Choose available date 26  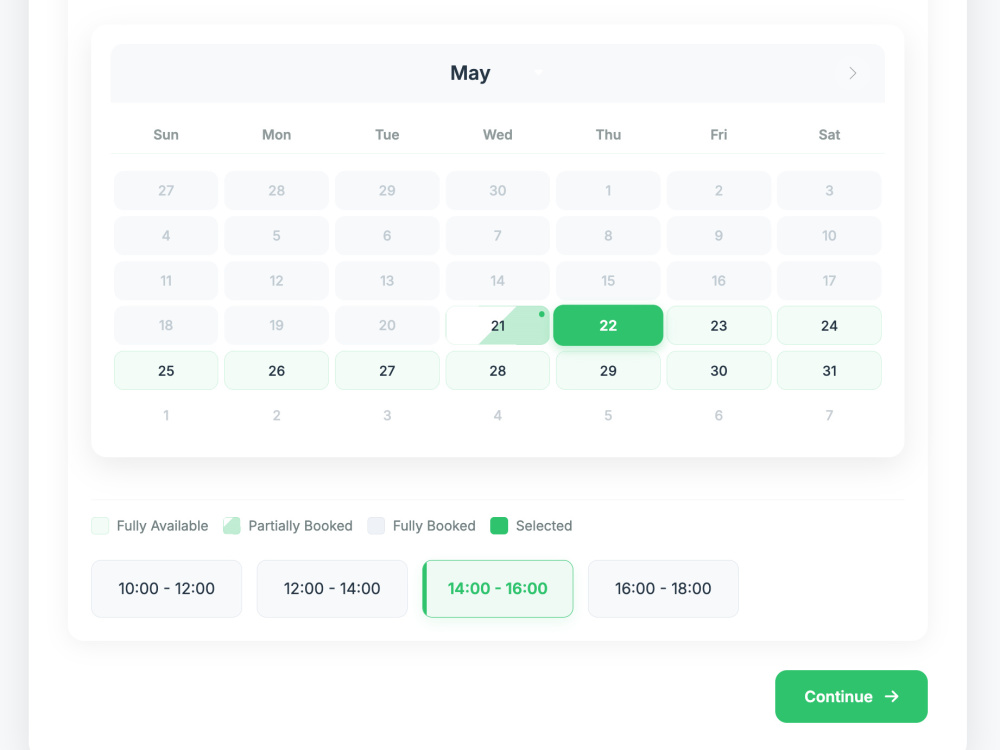pyautogui.click(x=276, y=371)
